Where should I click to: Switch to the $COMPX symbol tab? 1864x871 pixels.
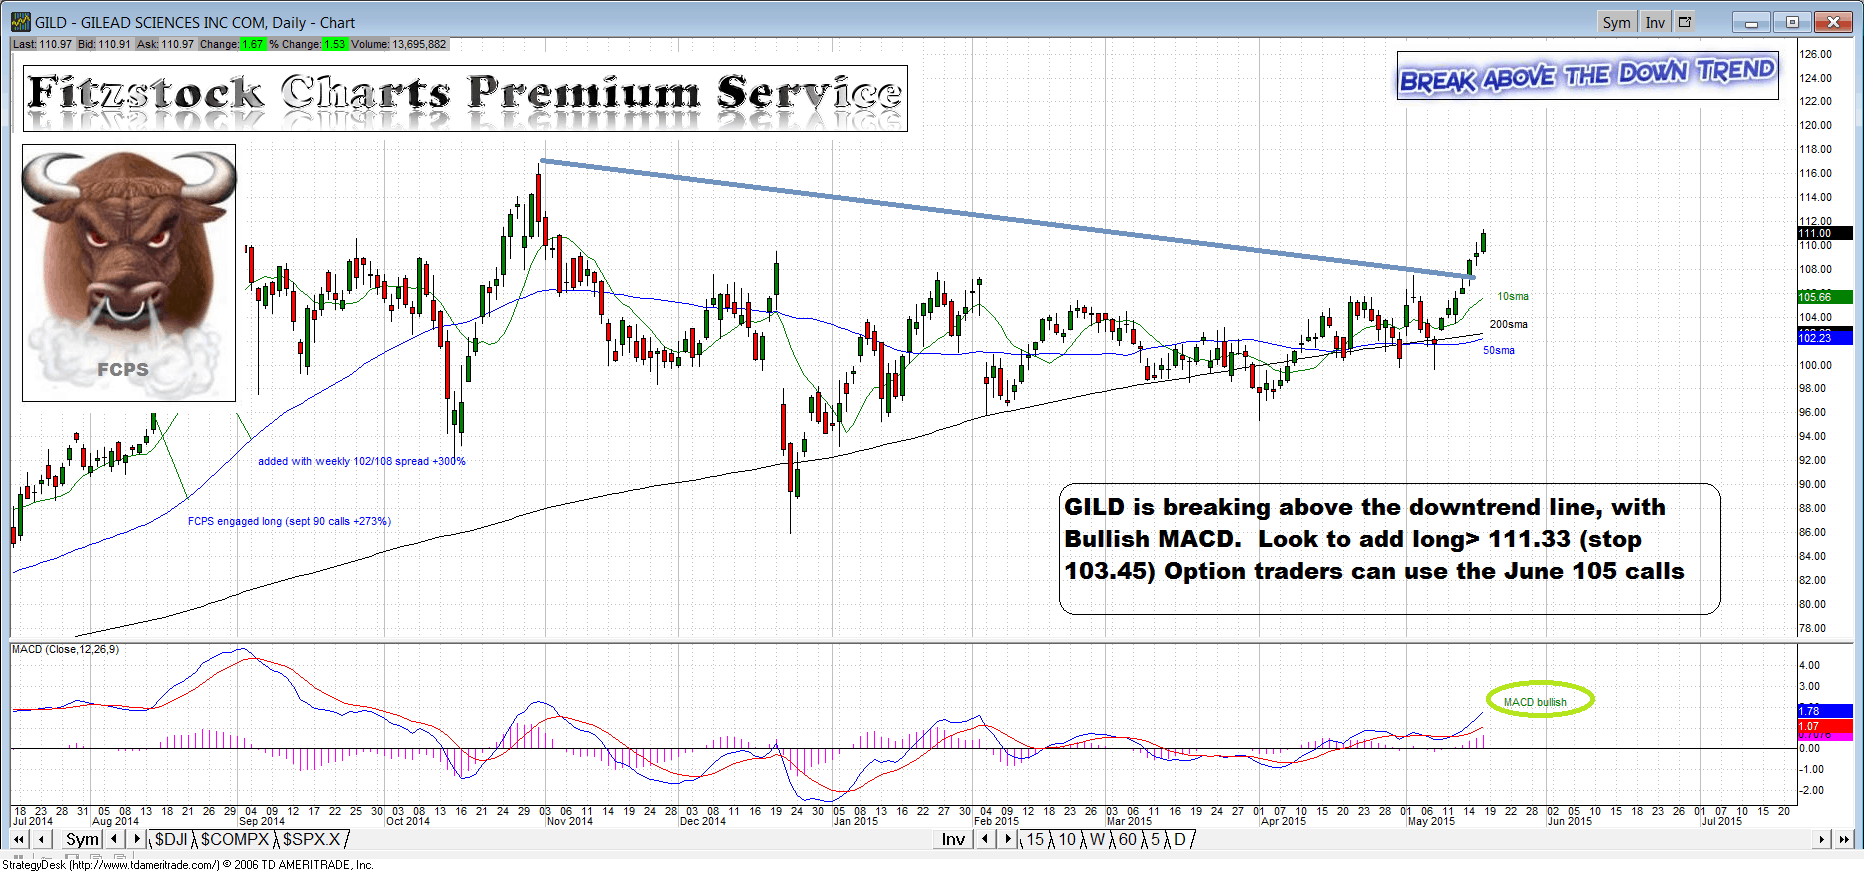pos(235,840)
